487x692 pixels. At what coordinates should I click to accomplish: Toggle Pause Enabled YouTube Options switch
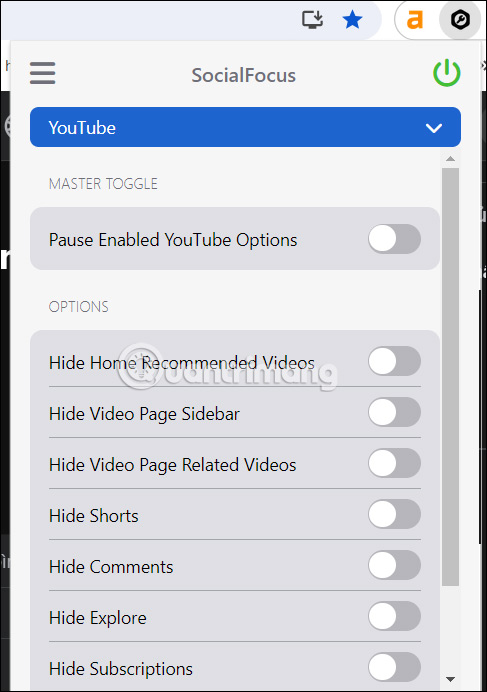click(394, 239)
